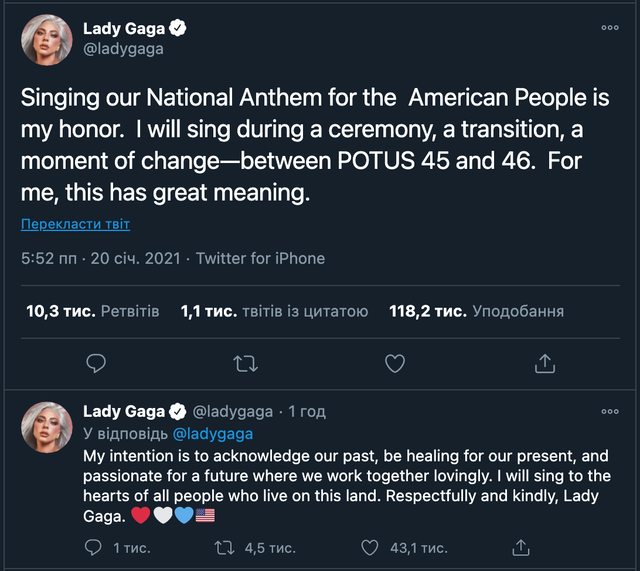Click the share icon under the main tweet
This screenshot has height=571, width=640.
tap(545, 362)
